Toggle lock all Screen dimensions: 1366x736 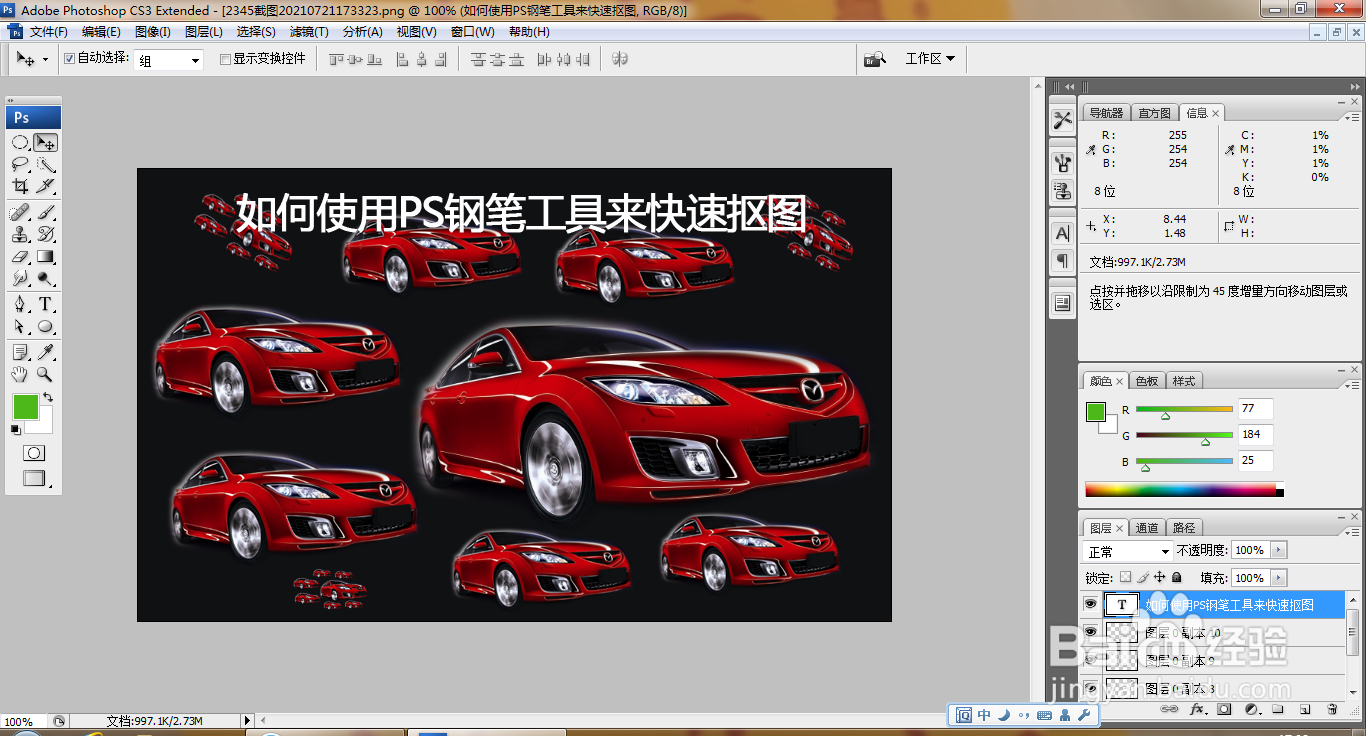click(1177, 577)
